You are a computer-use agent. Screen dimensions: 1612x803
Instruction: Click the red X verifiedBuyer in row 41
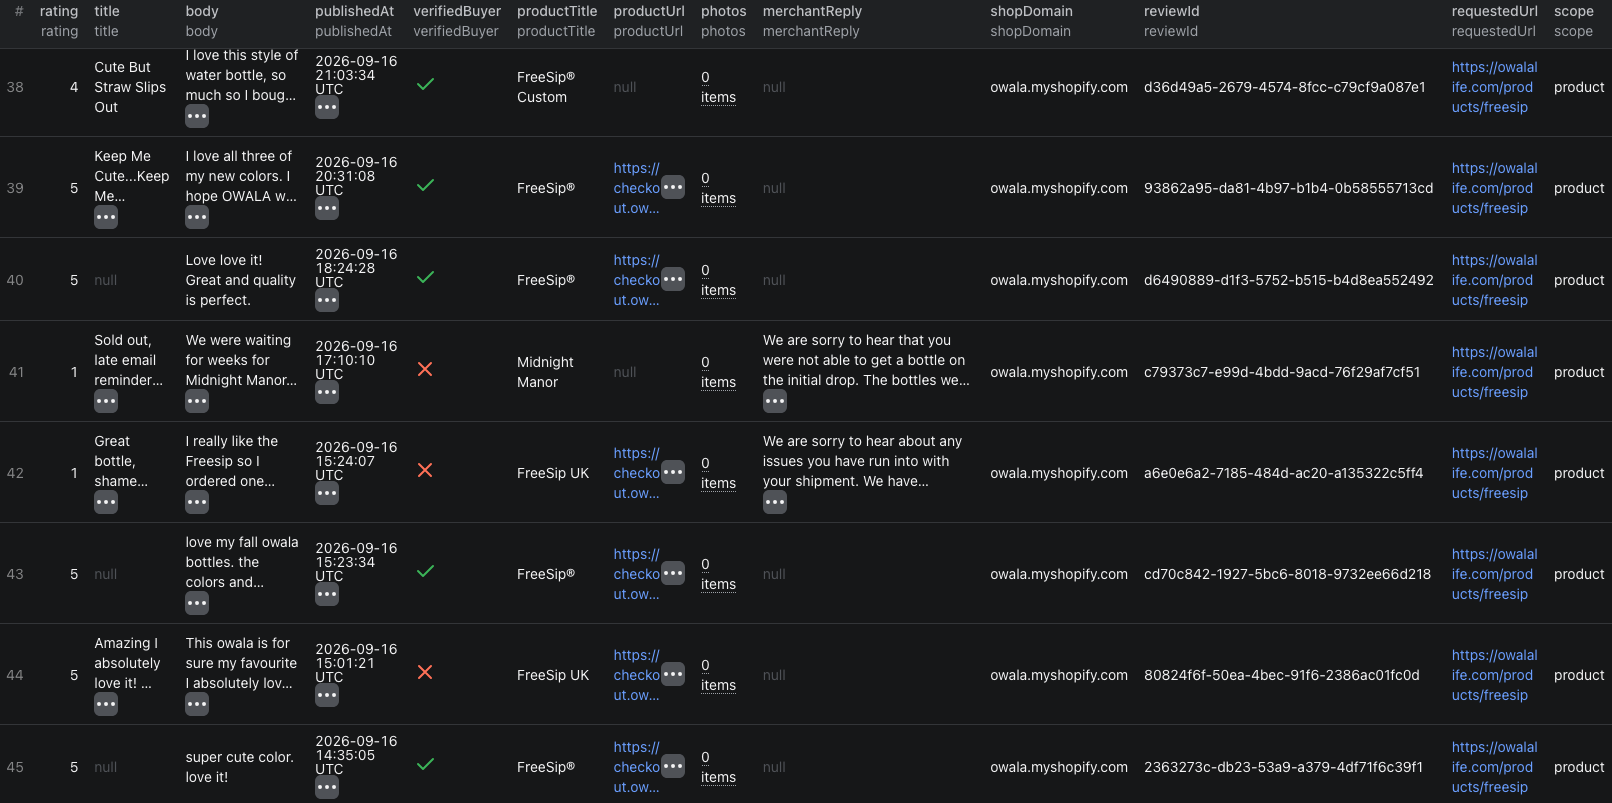click(x=425, y=370)
